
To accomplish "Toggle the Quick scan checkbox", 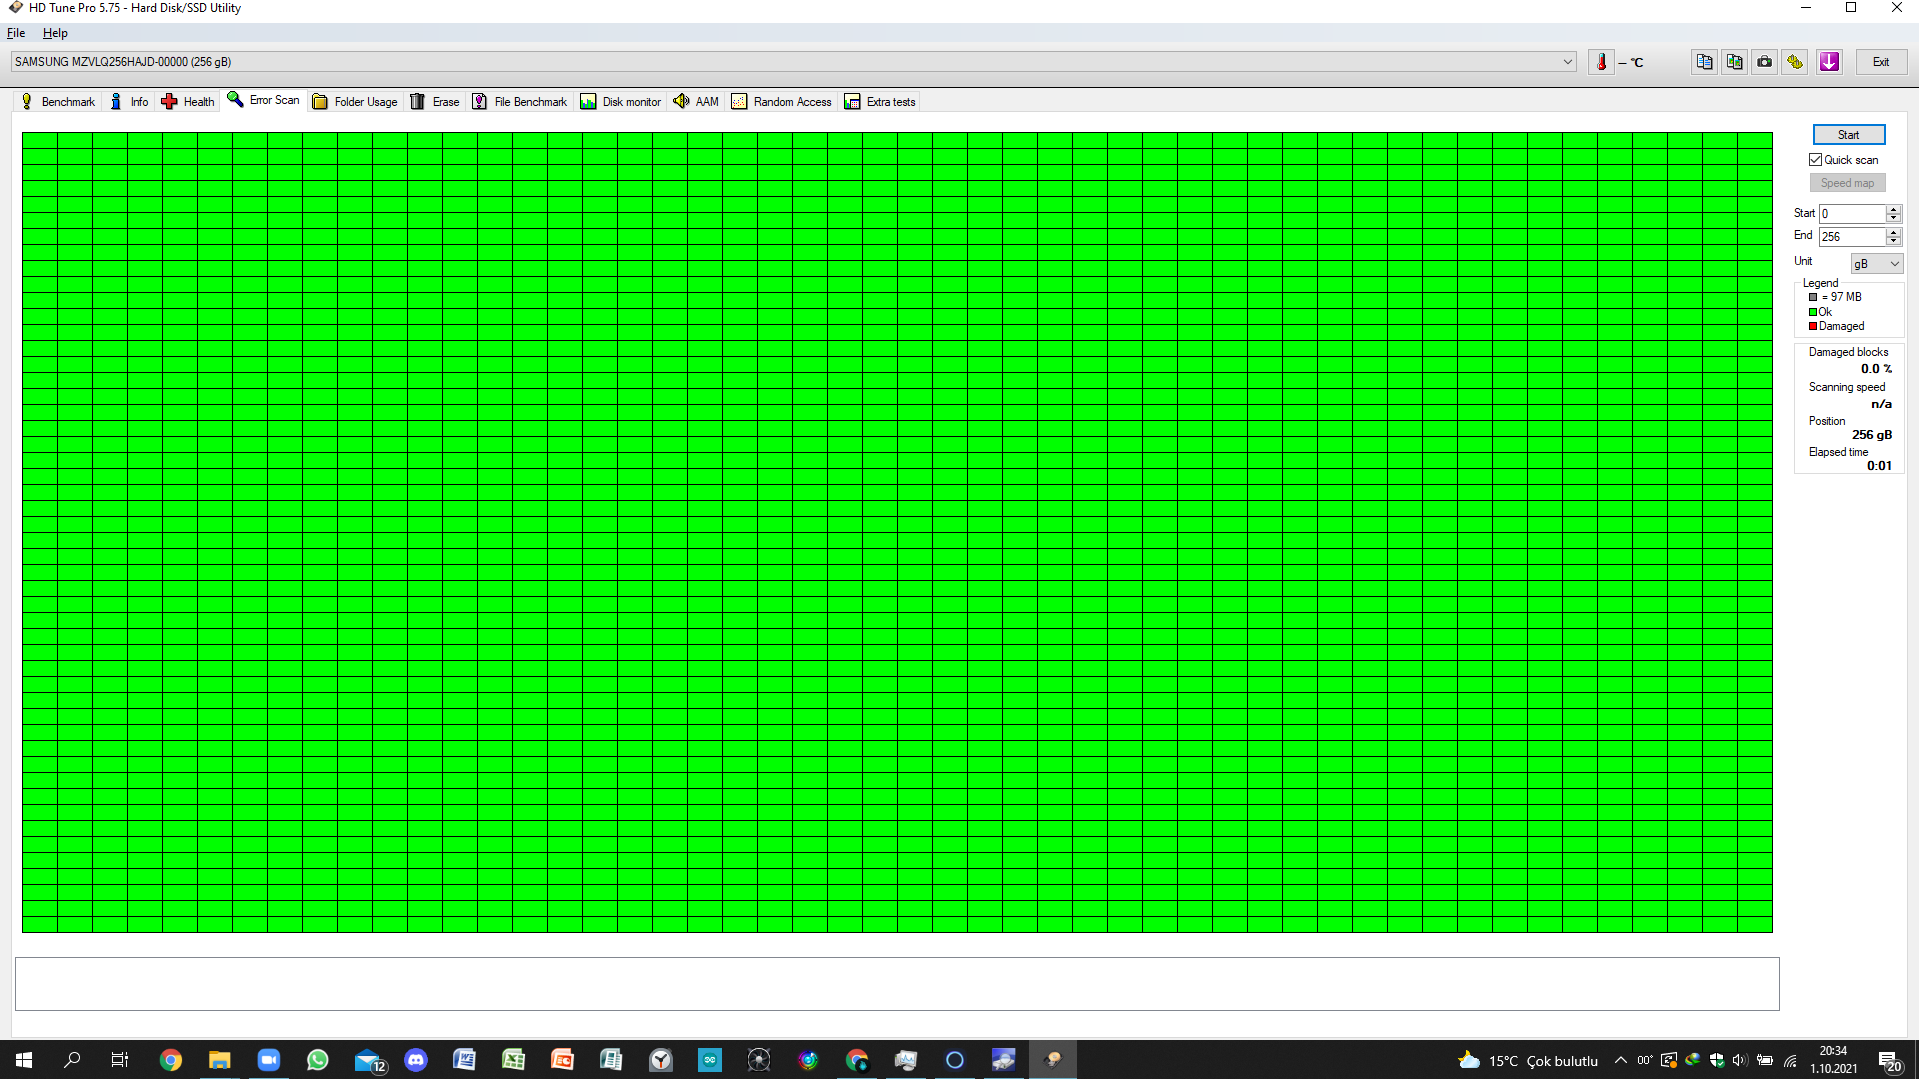I will click(1816, 160).
